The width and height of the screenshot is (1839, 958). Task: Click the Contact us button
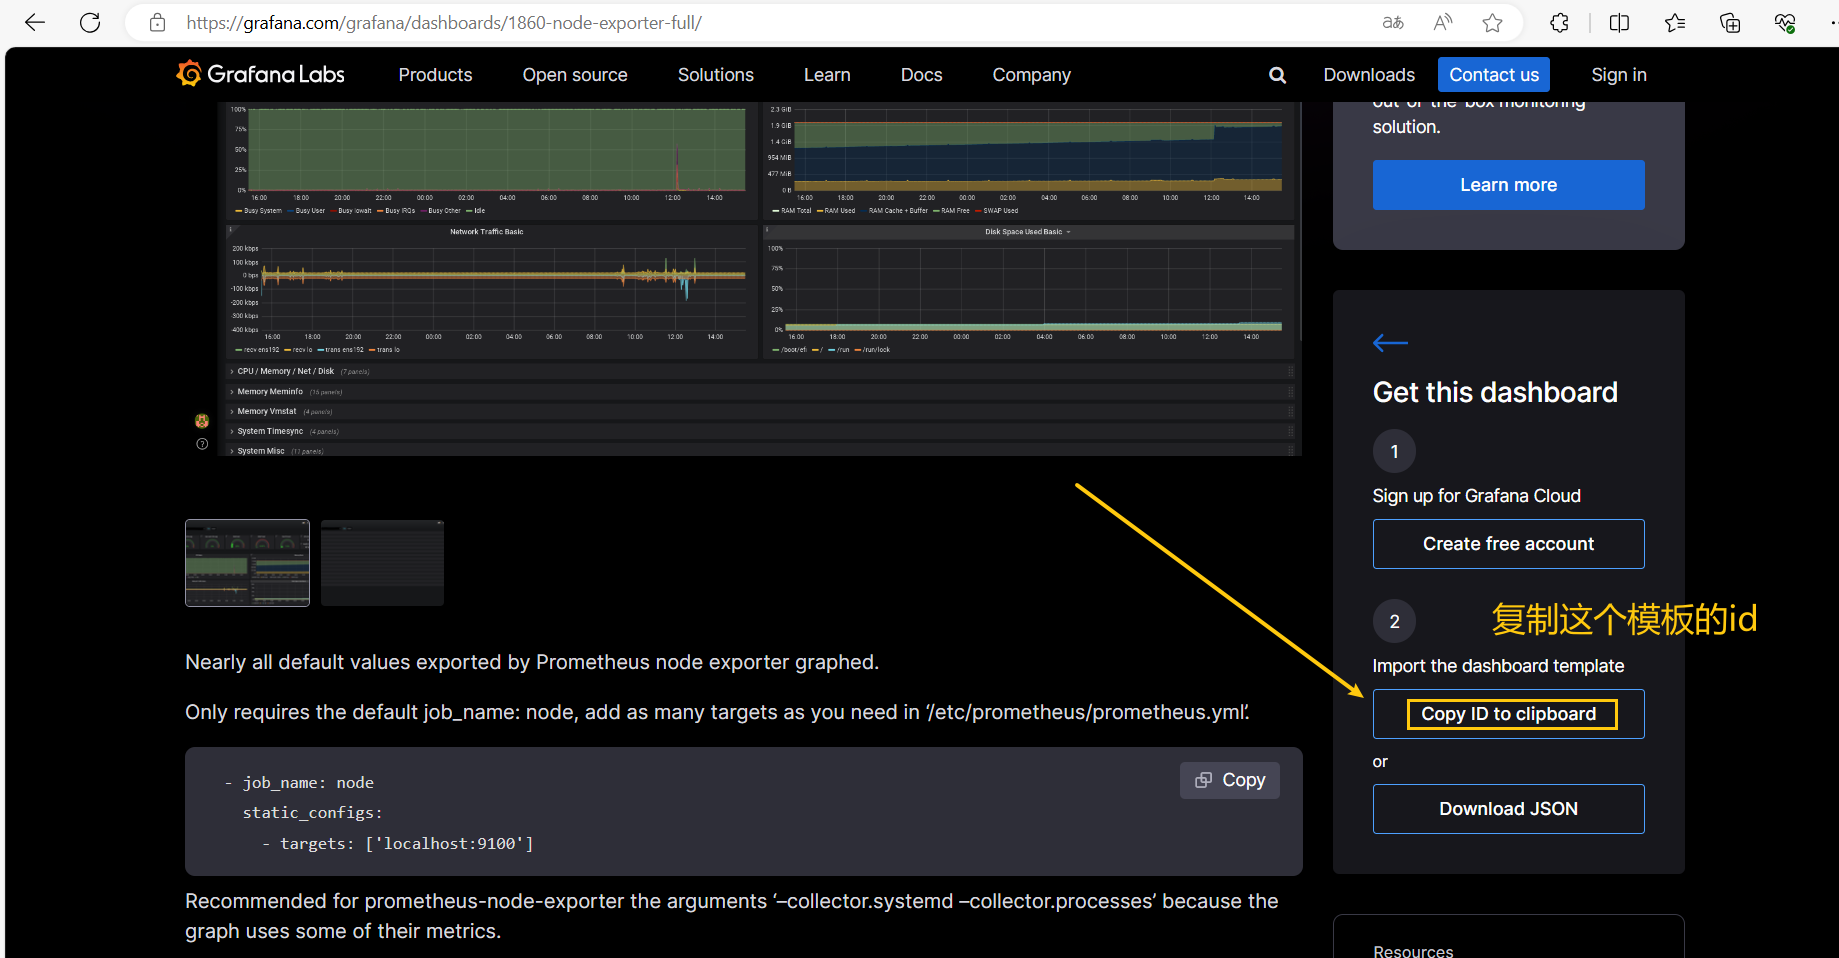(1494, 75)
